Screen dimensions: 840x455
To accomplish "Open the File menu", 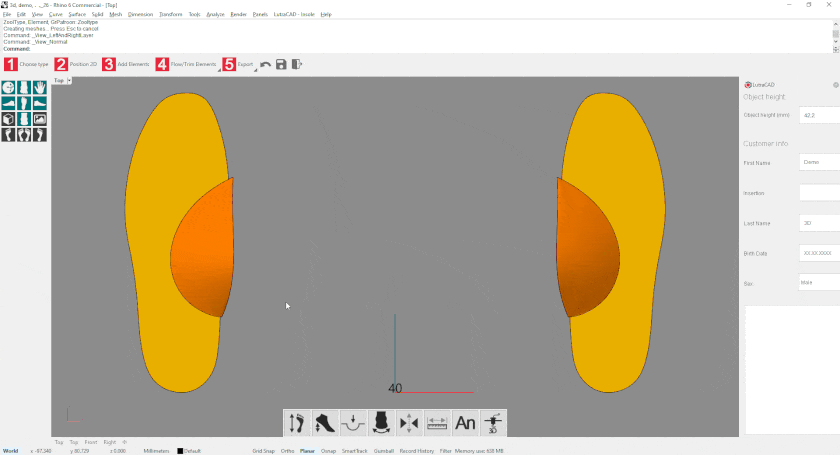I will 7,14.
